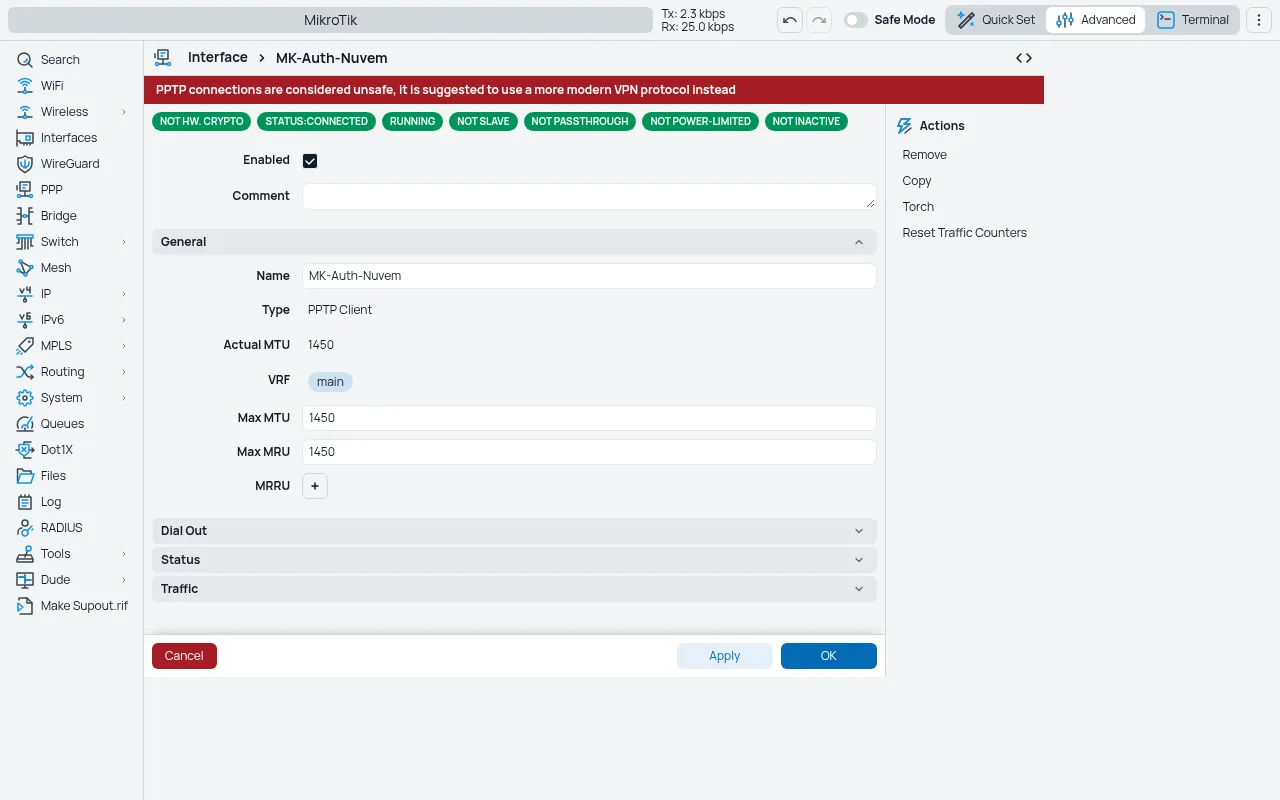The height and width of the screenshot is (800, 1280).
Task: Click the Interface breadcrumb link
Action: (218, 58)
